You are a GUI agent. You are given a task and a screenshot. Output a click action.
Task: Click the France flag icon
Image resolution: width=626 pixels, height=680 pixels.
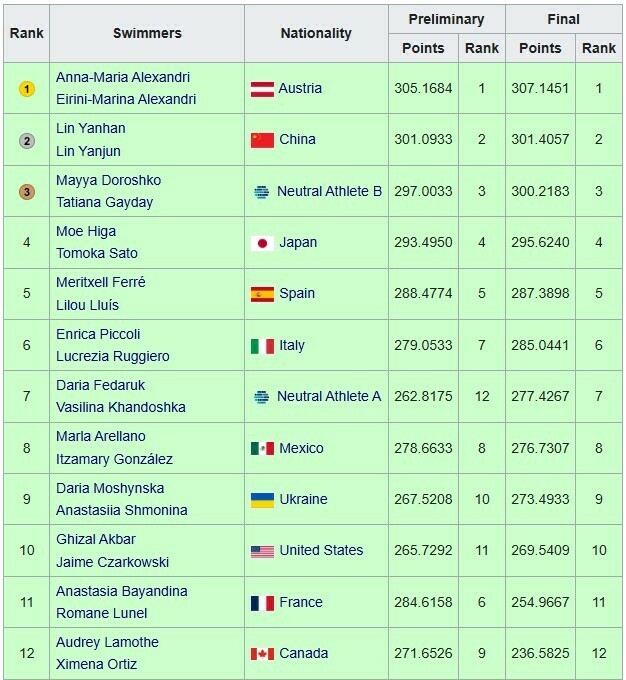point(262,602)
